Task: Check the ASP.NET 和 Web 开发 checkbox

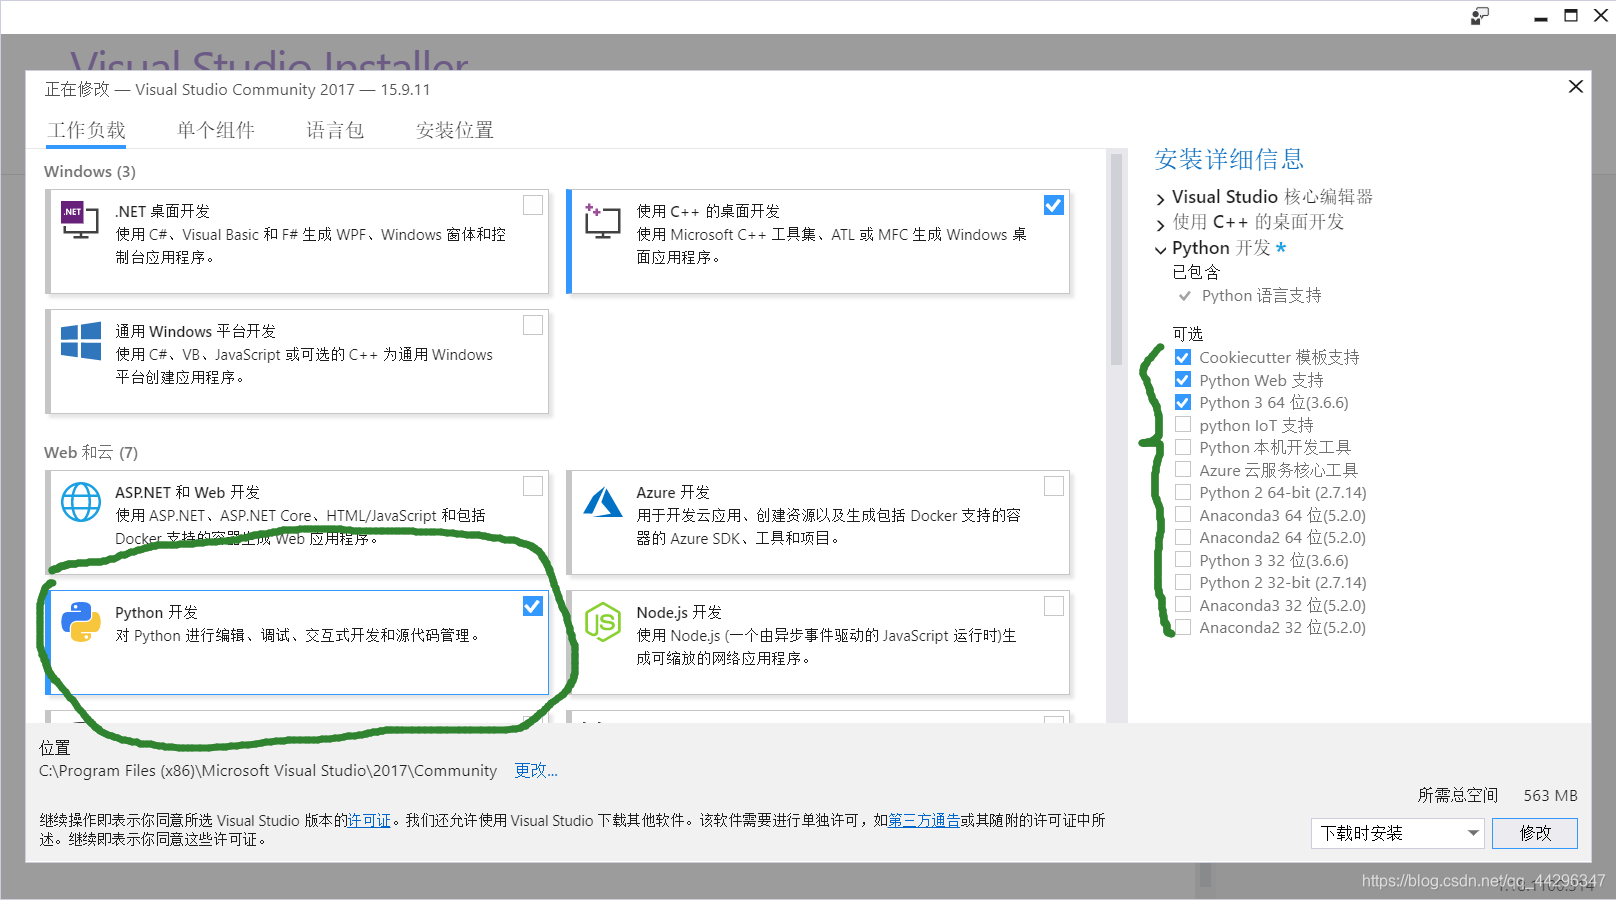Action: [x=533, y=486]
